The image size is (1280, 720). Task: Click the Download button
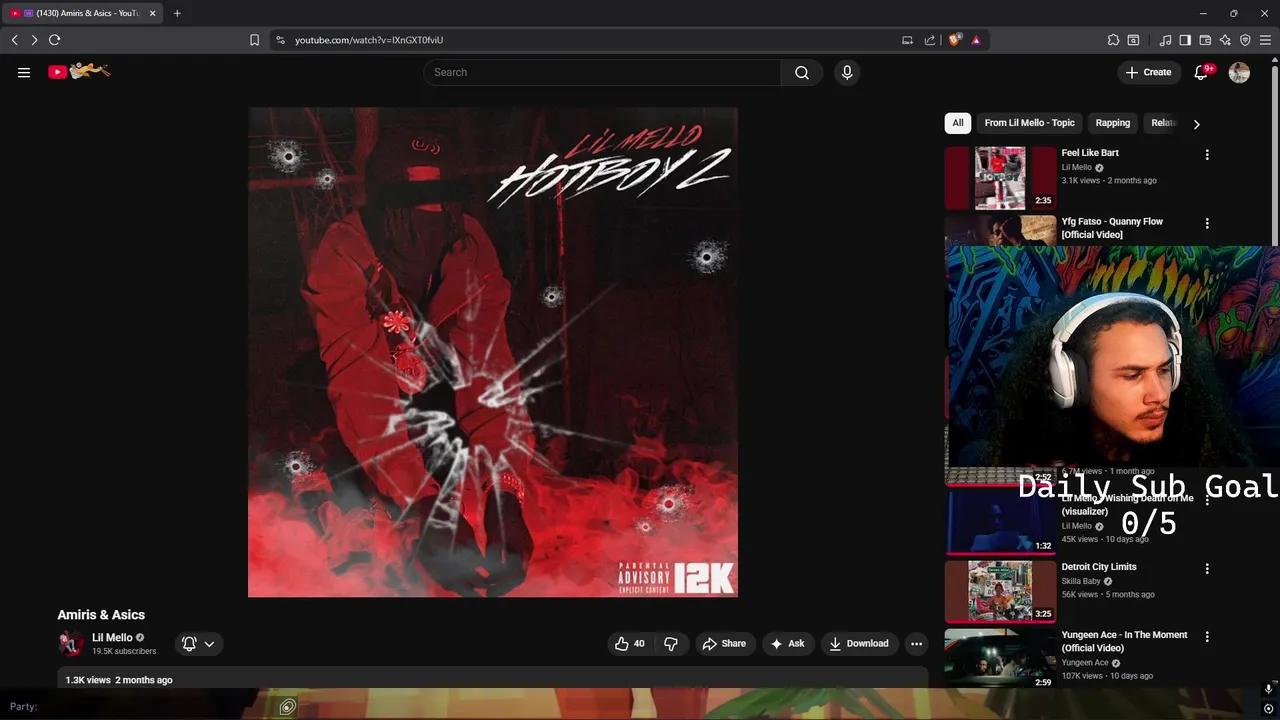(x=859, y=644)
